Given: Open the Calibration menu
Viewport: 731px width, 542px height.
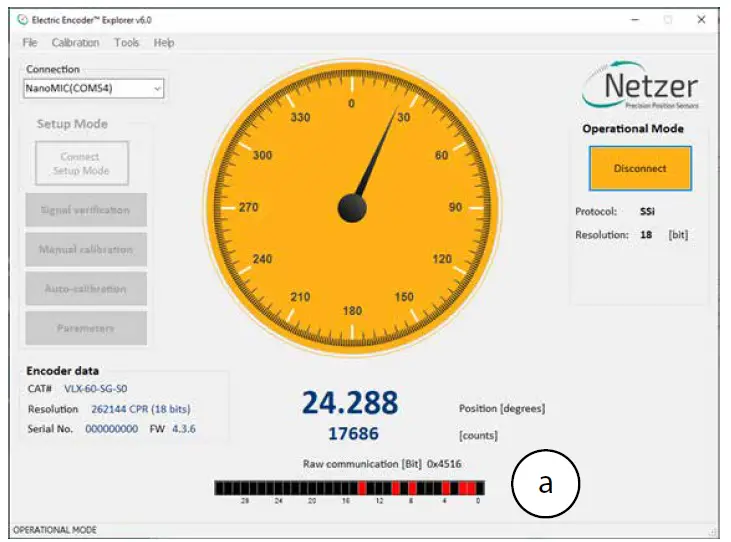Looking at the screenshot, I should point(76,43).
